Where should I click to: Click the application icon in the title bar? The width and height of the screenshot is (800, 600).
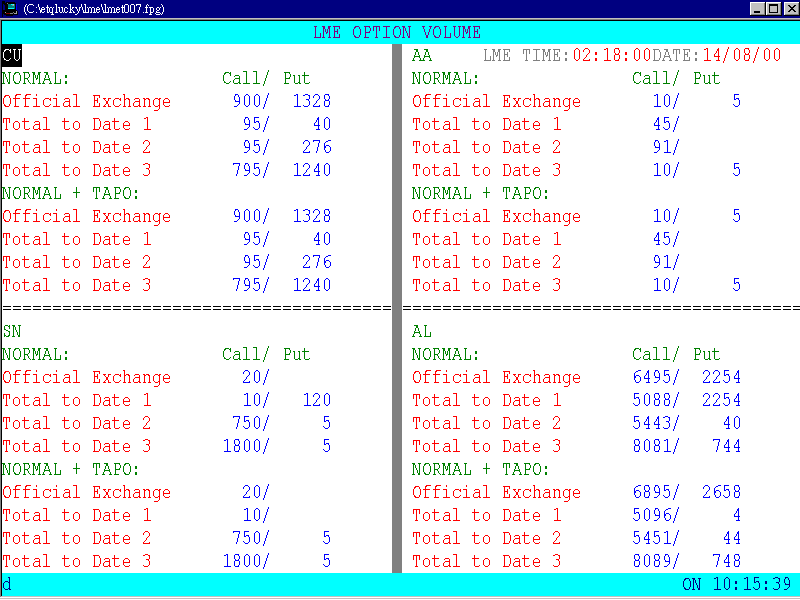click(x=10, y=8)
